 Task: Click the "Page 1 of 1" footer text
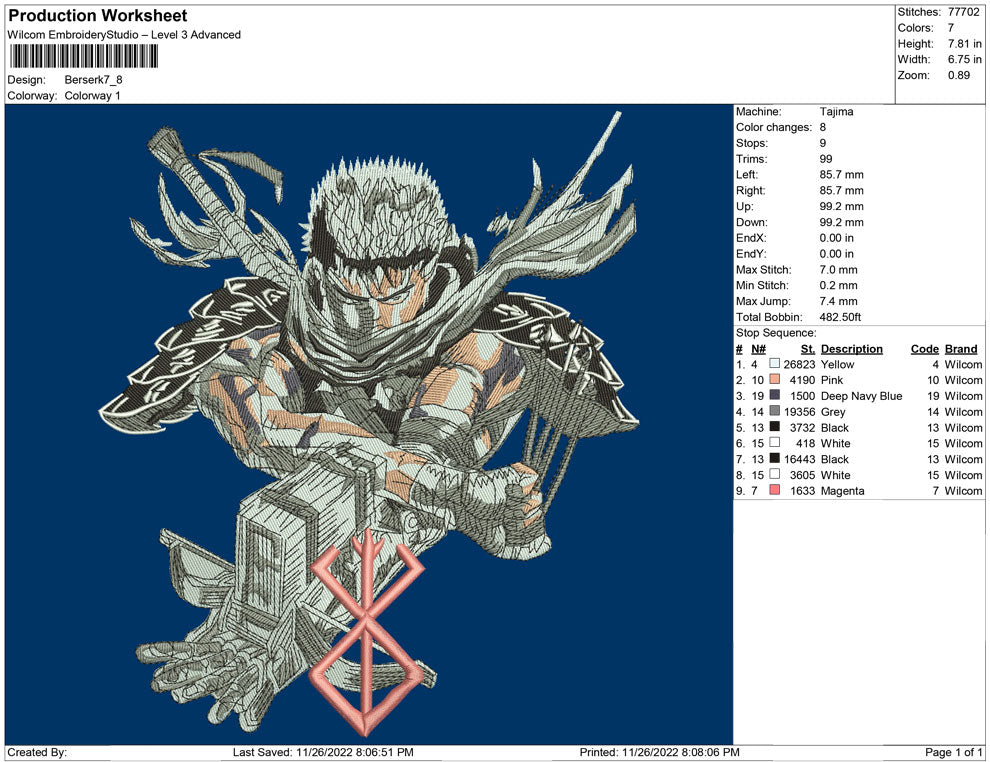953,752
